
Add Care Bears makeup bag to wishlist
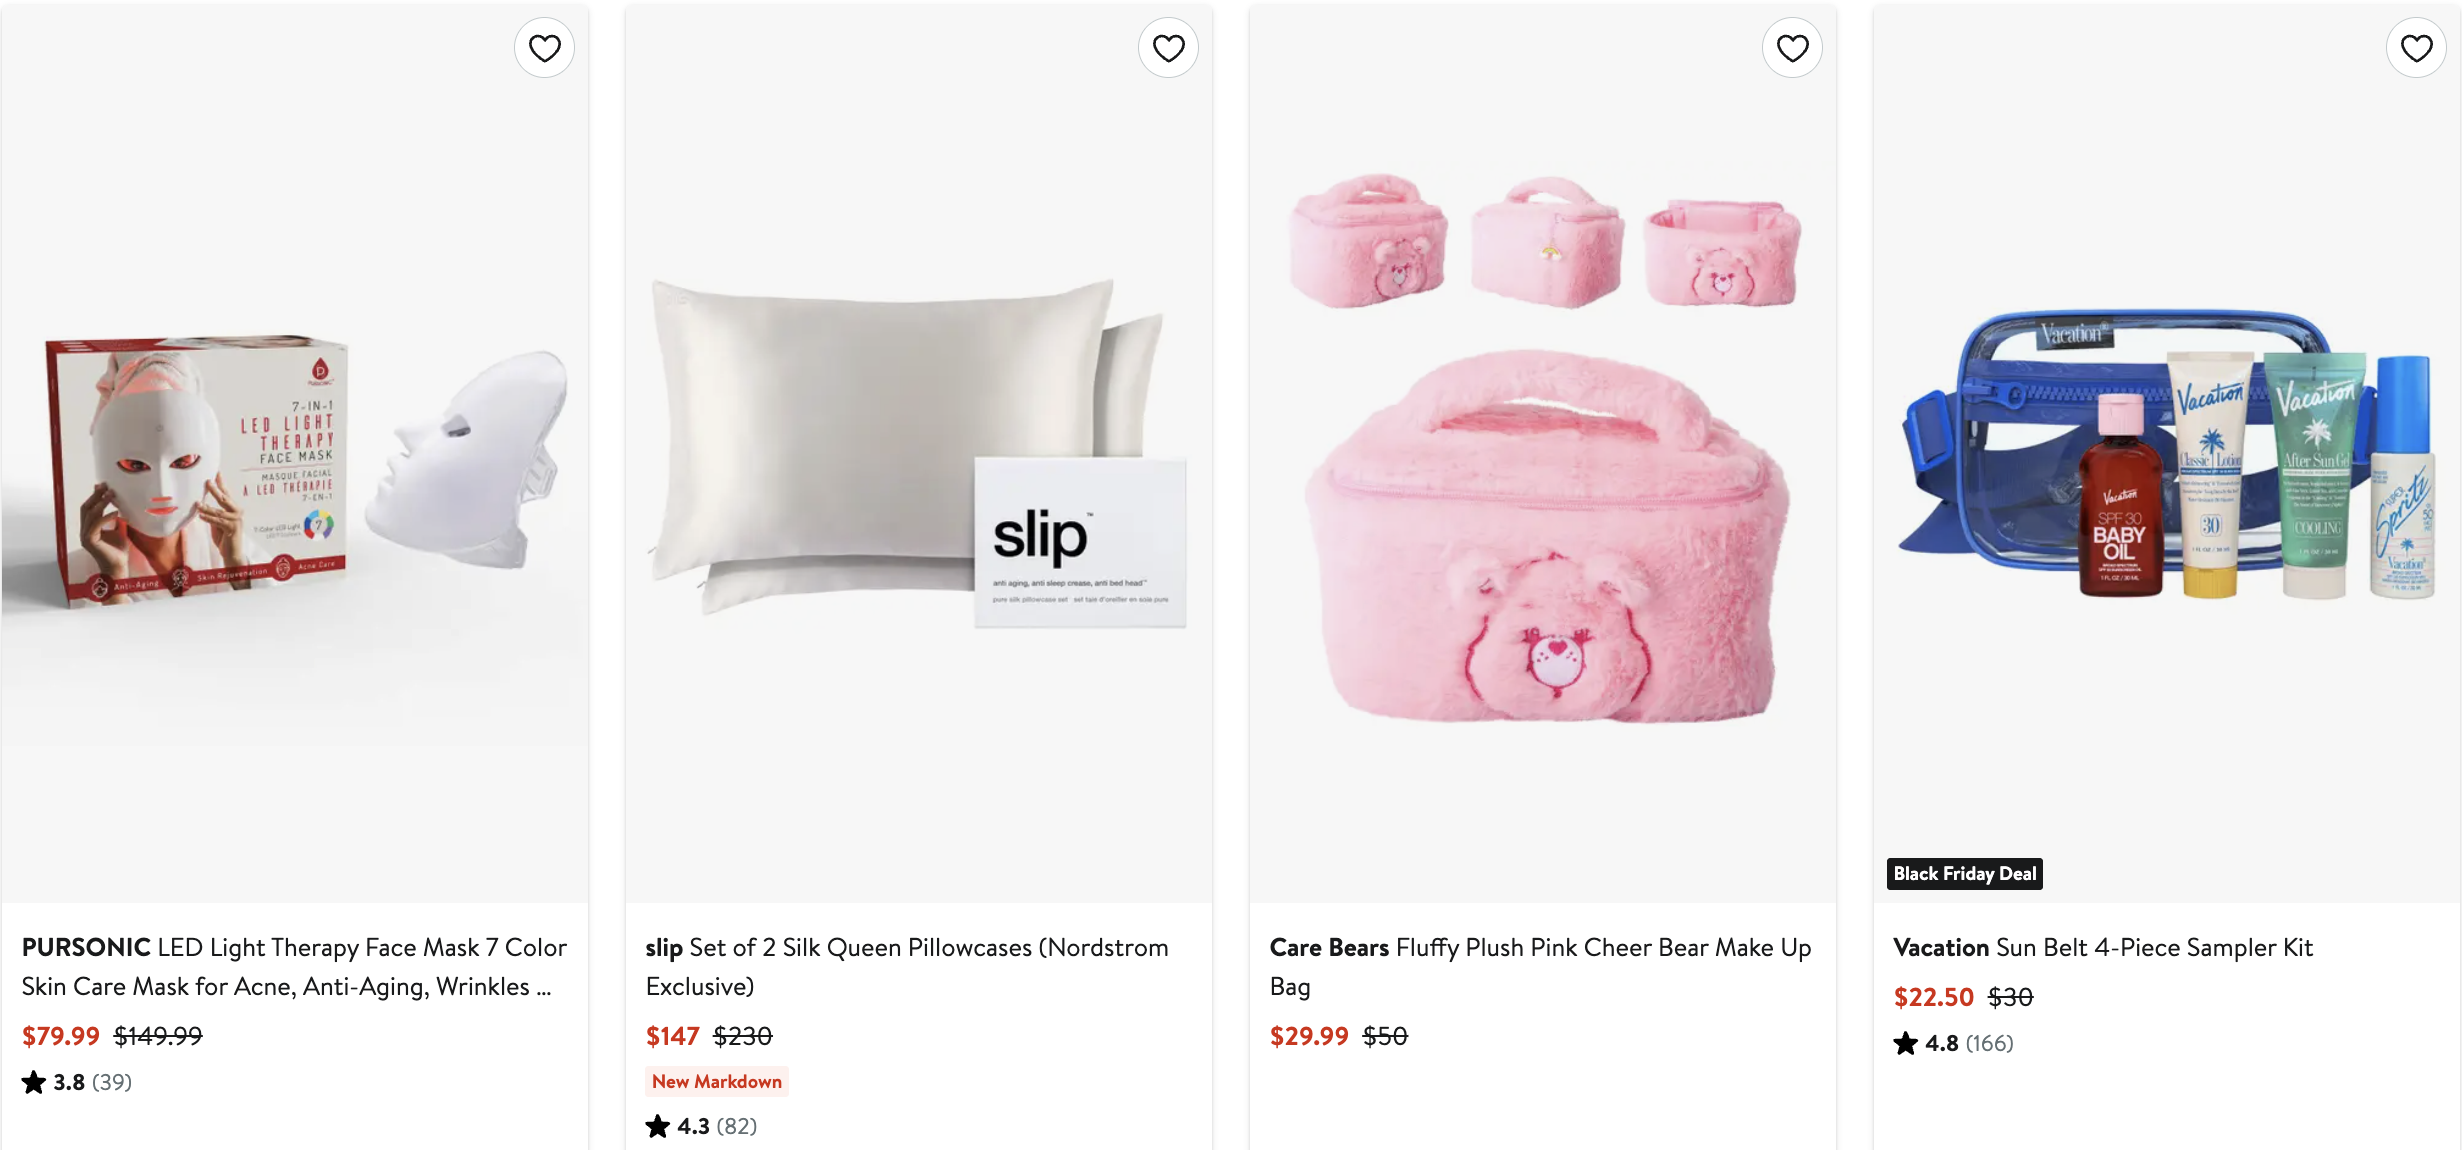click(1792, 48)
